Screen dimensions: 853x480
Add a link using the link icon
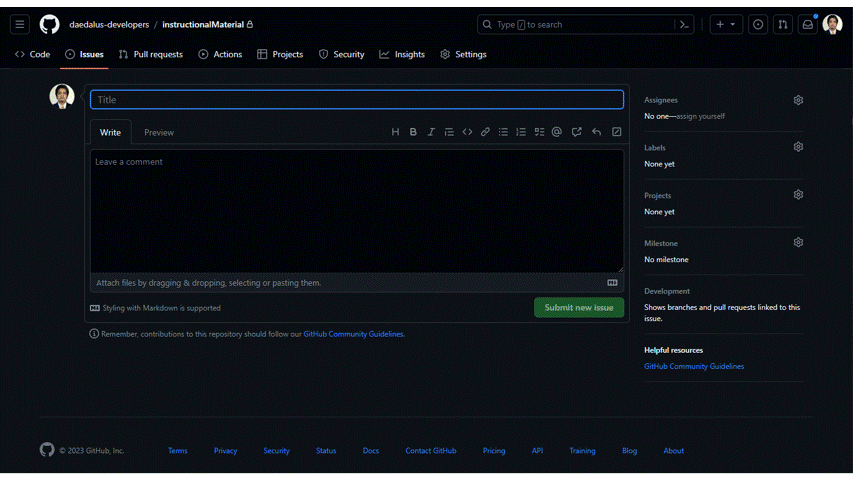coord(485,132)
